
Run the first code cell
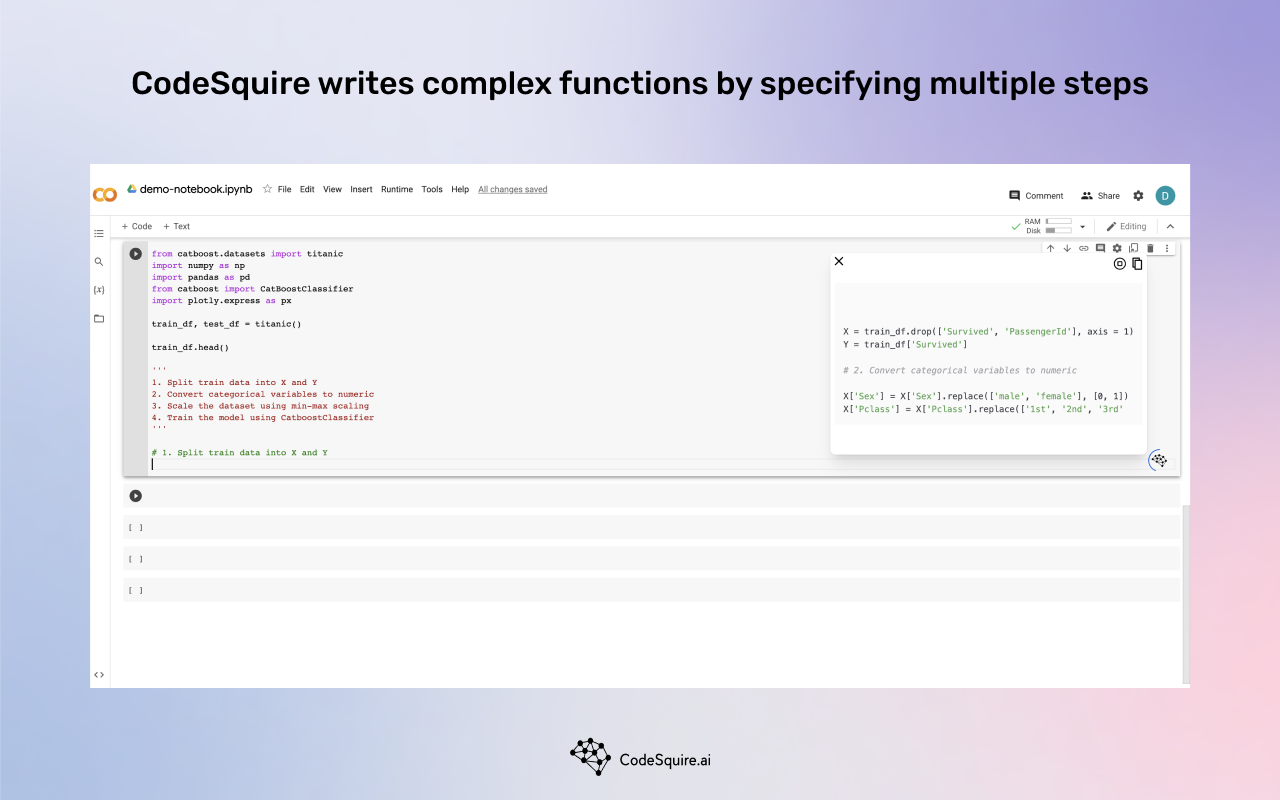coord(136,254)
